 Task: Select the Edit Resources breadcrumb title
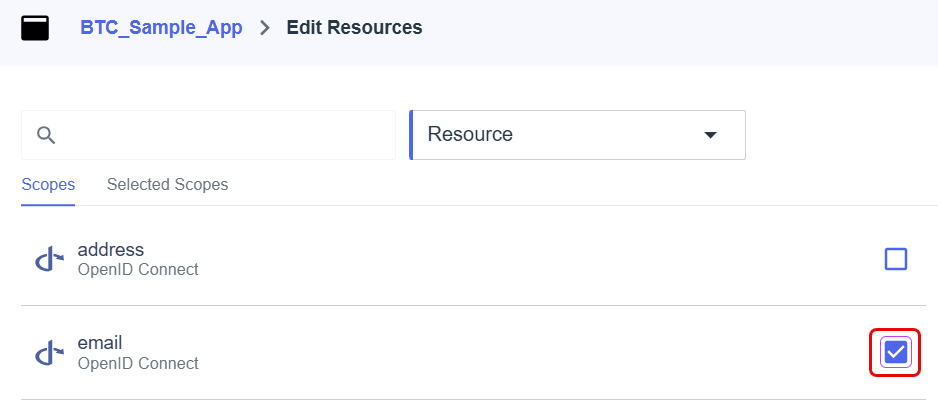click(x=354, y=28)
